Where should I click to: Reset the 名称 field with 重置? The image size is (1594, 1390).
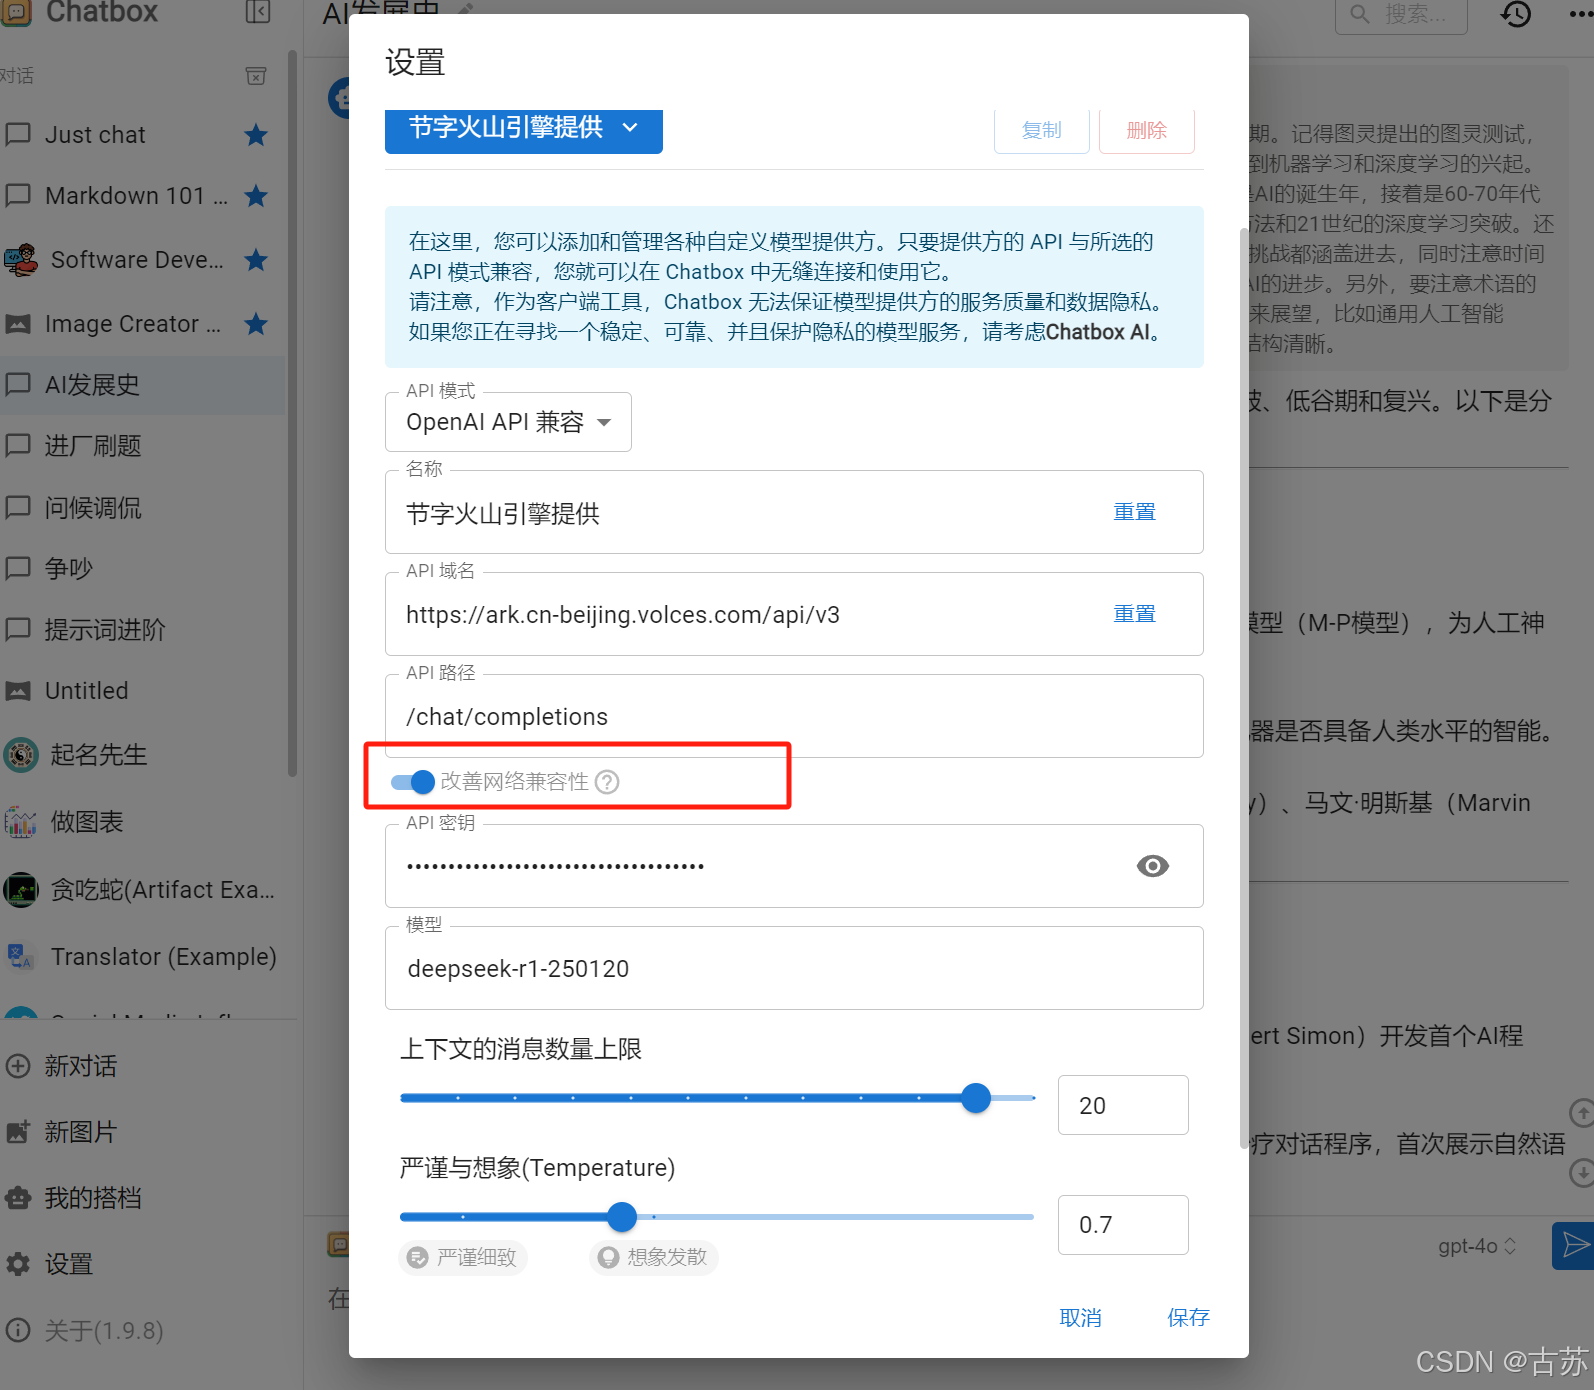[1135, 512]
